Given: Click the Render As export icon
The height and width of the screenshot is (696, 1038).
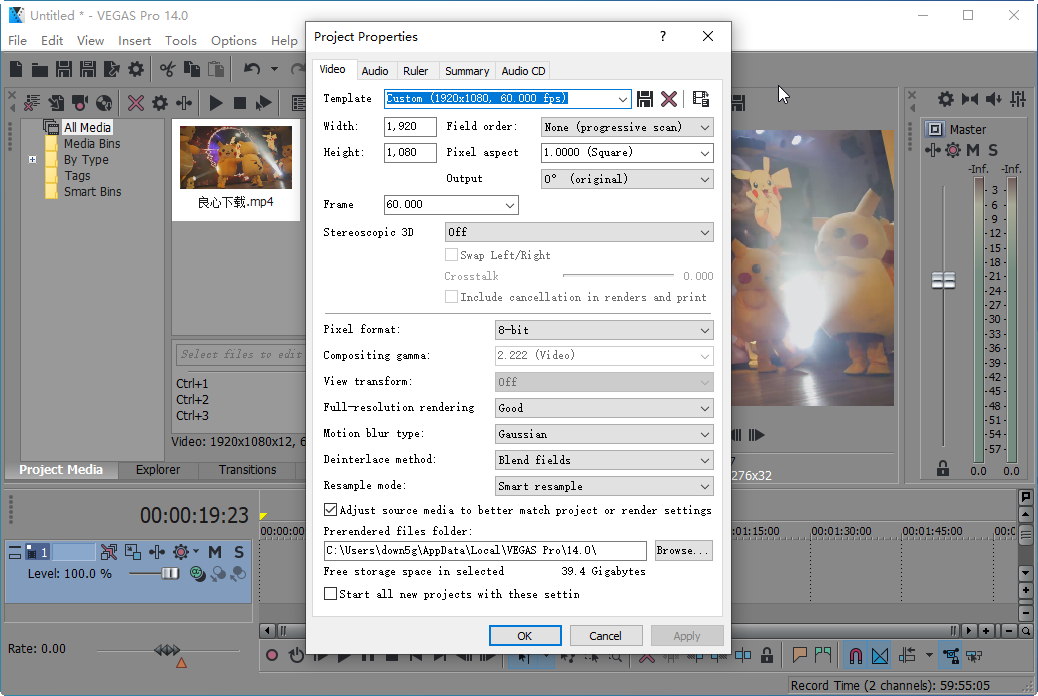Looking at the screenshot, I should click(x=111, y=69).
